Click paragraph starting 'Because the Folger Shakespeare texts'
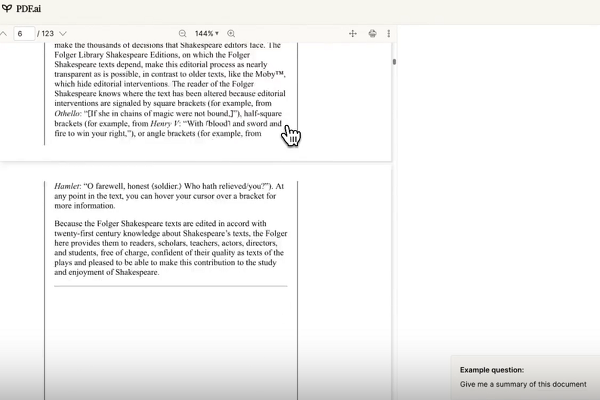Screen dimensions: 600x400 click(x=170, y=247)
